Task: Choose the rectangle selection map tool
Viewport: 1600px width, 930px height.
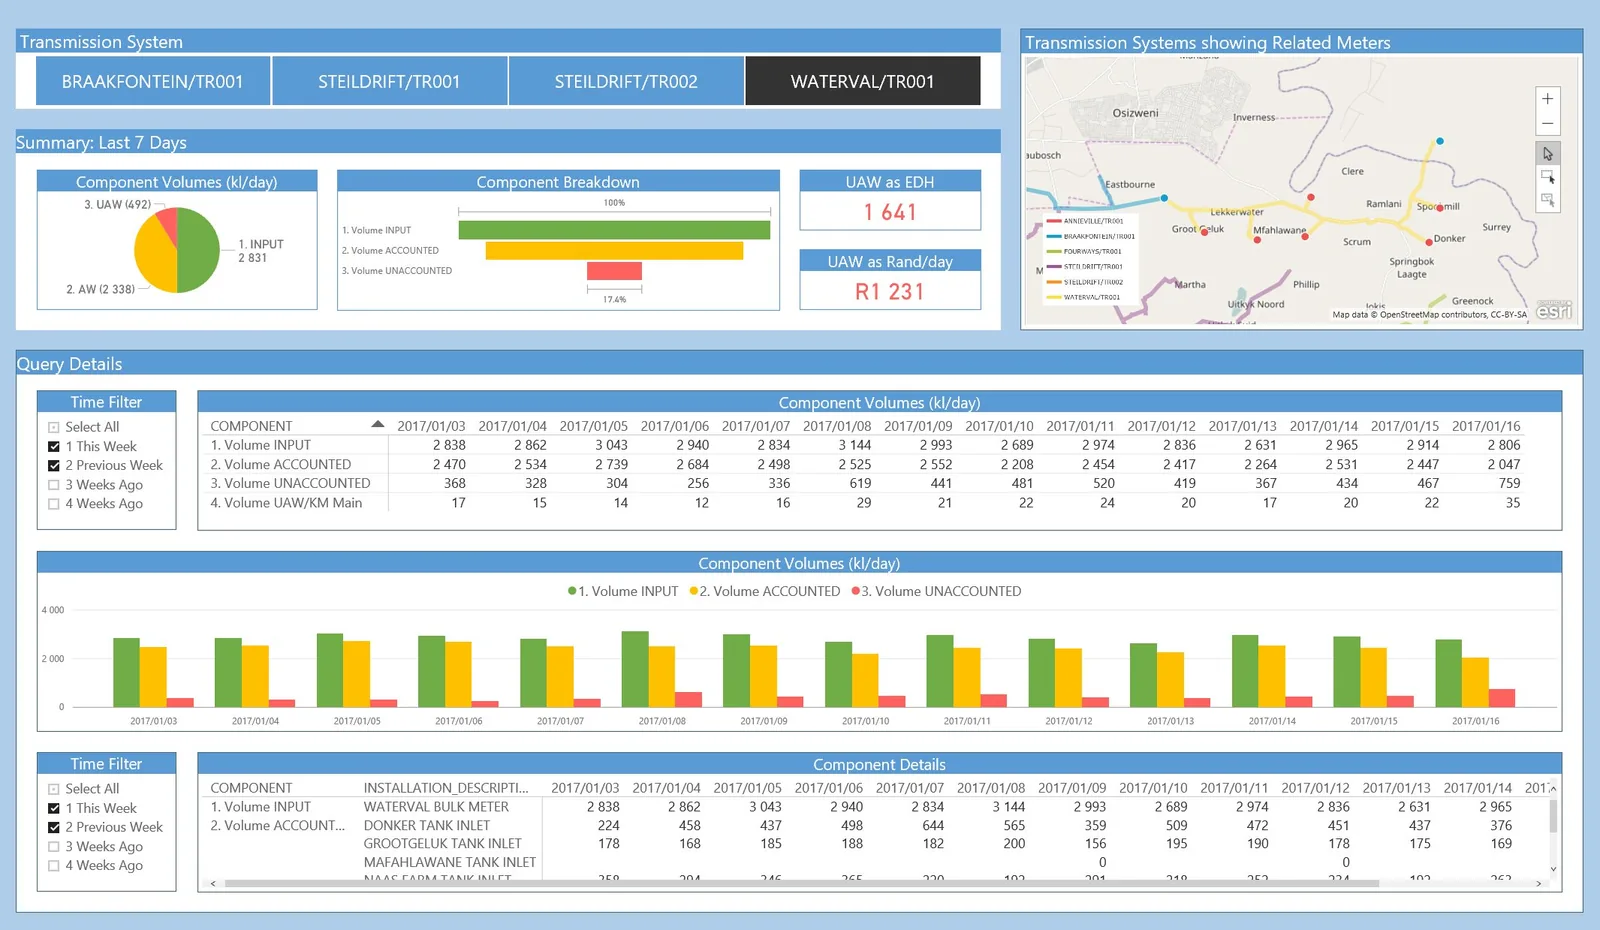Action: coord(1547,177)
